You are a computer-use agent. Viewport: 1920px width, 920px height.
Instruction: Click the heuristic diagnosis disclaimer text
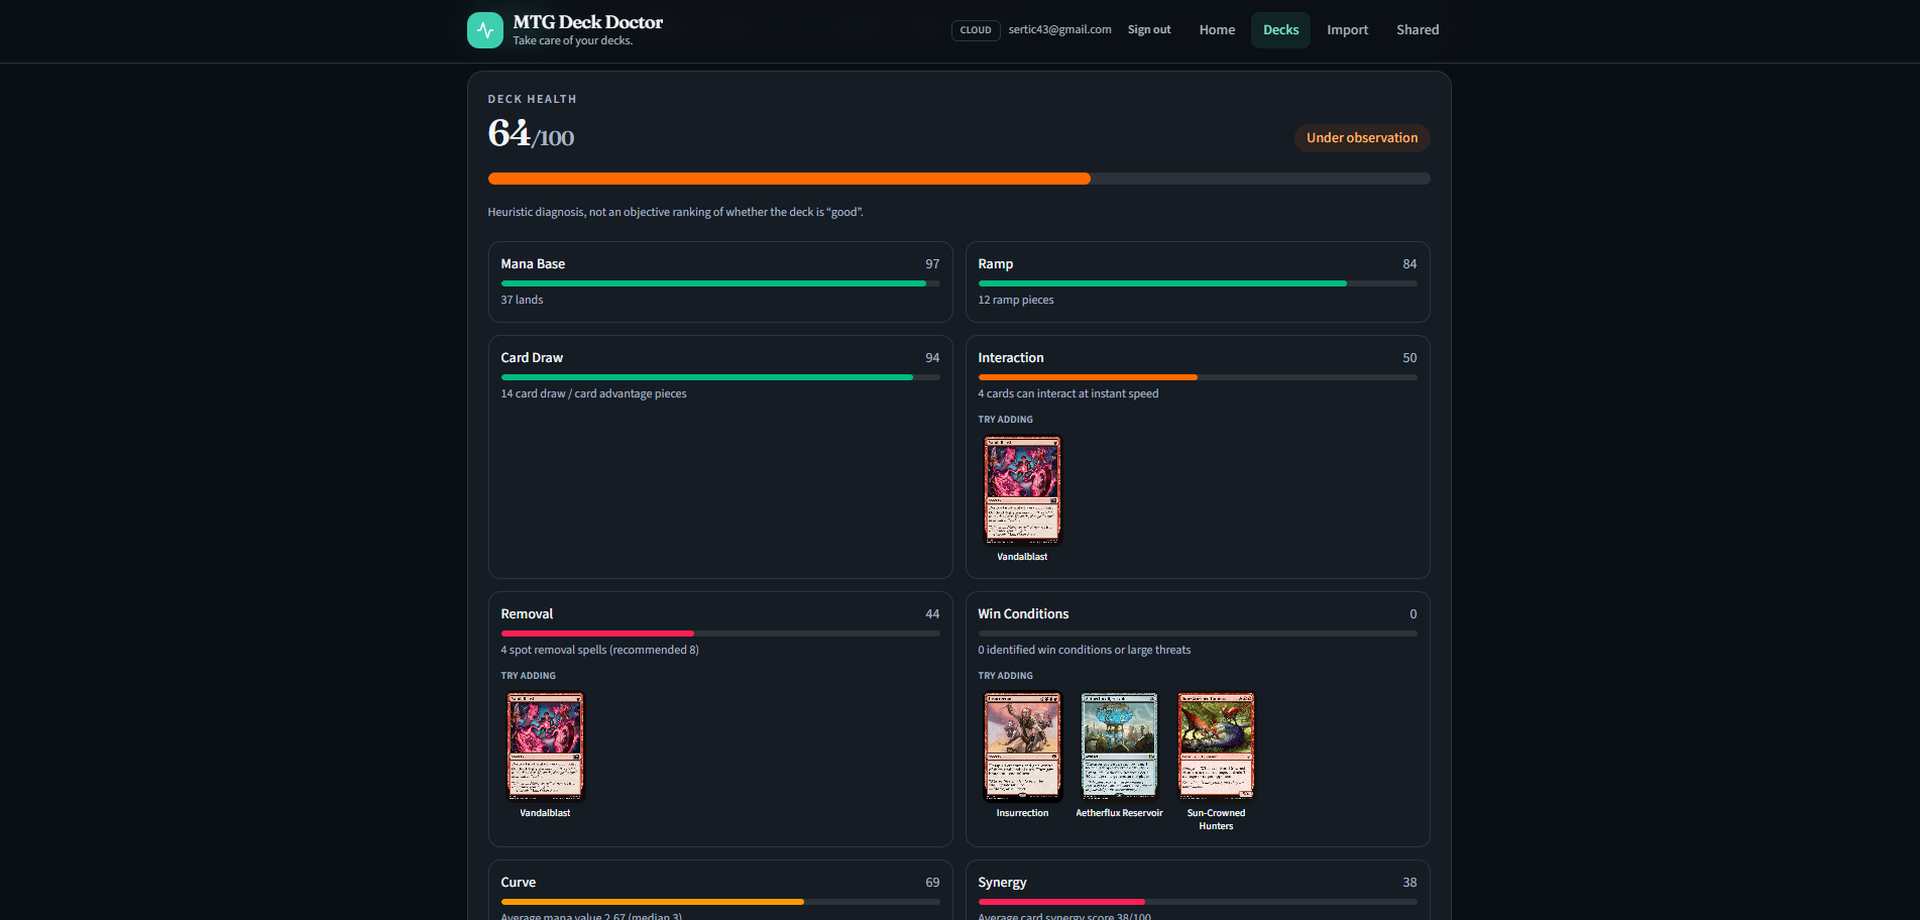coord(675,212)
